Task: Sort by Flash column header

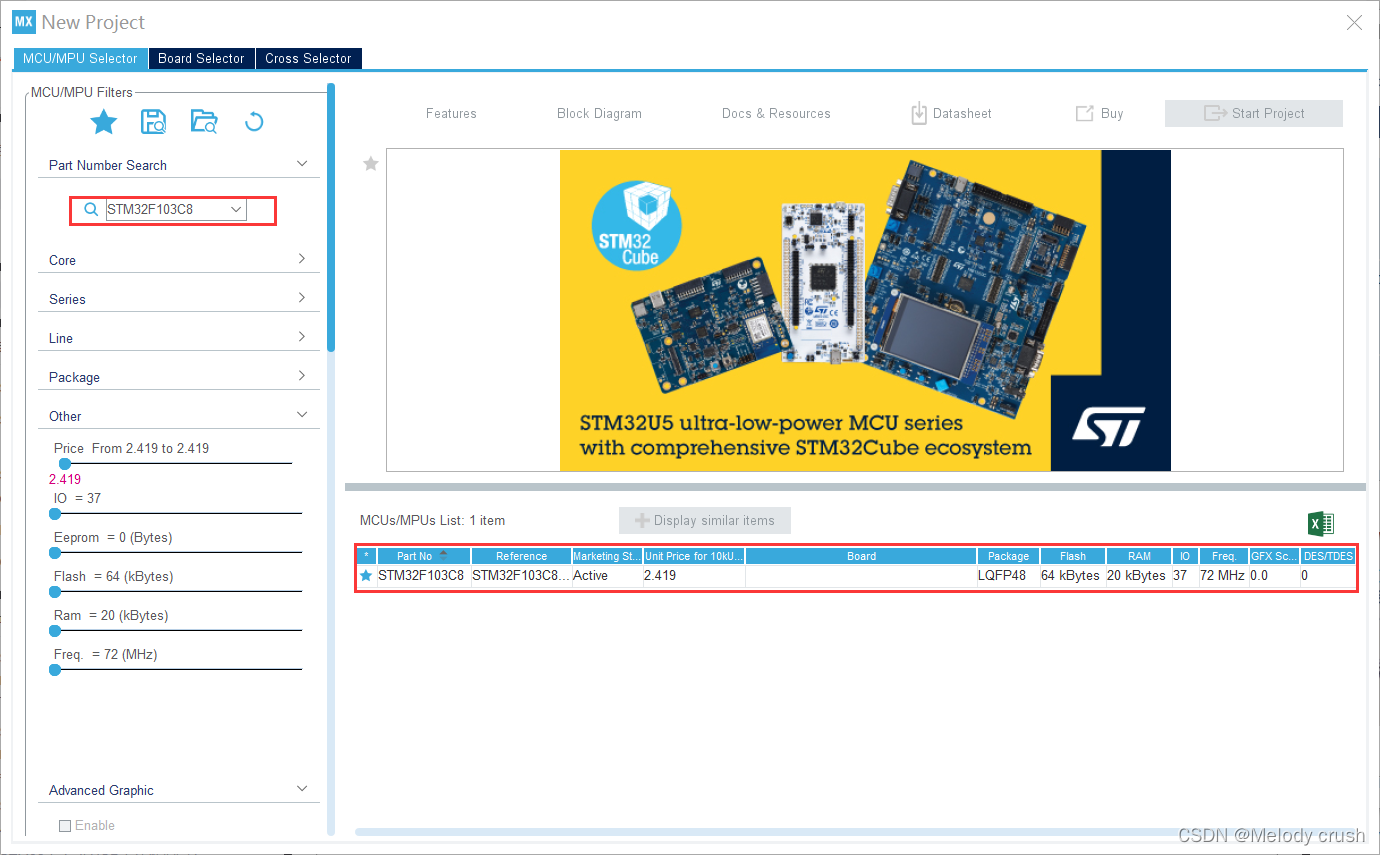Action: coord(1073,556)
